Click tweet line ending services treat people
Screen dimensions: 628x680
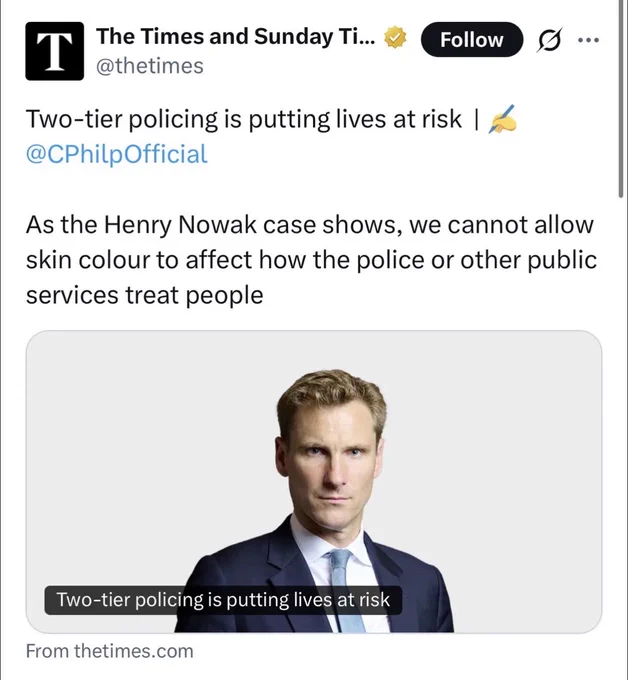[x=144, y=296]
